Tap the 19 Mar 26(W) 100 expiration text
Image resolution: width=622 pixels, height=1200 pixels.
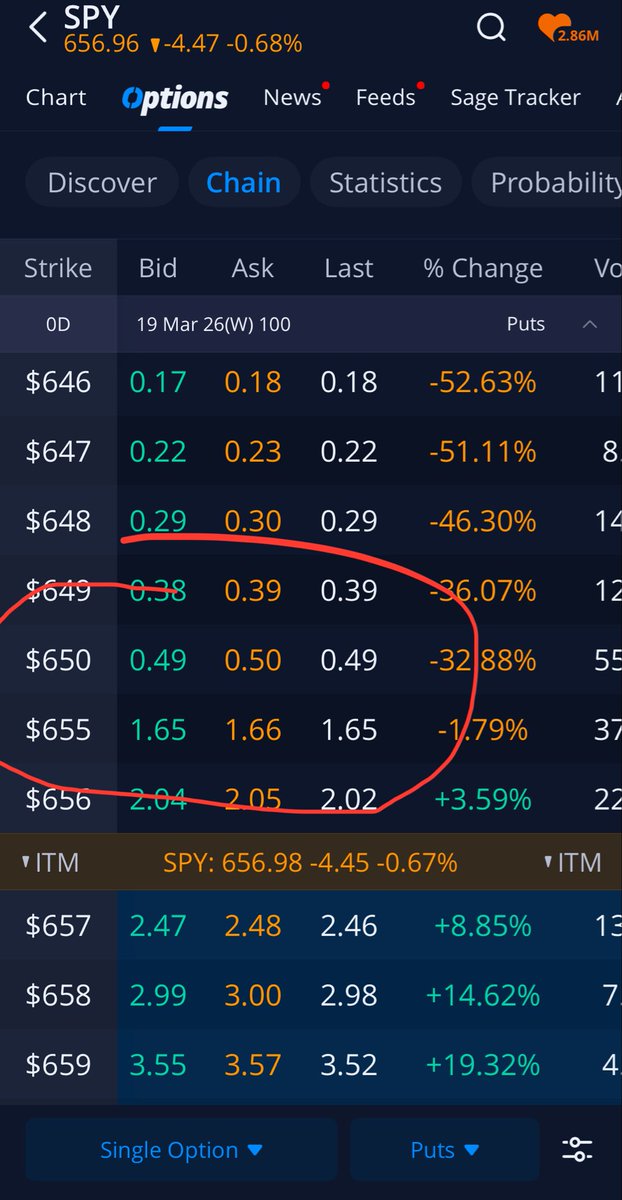tap(214, 324)
